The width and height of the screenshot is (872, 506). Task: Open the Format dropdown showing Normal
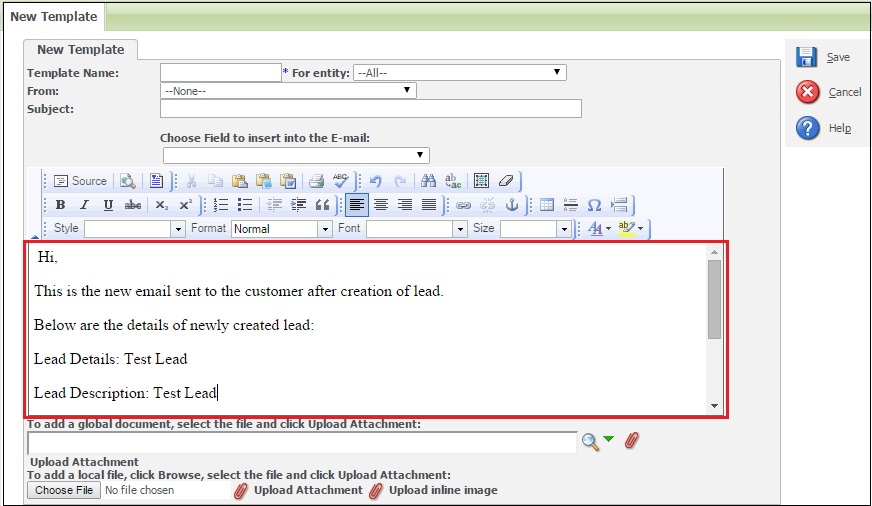(x=282, y=229)
